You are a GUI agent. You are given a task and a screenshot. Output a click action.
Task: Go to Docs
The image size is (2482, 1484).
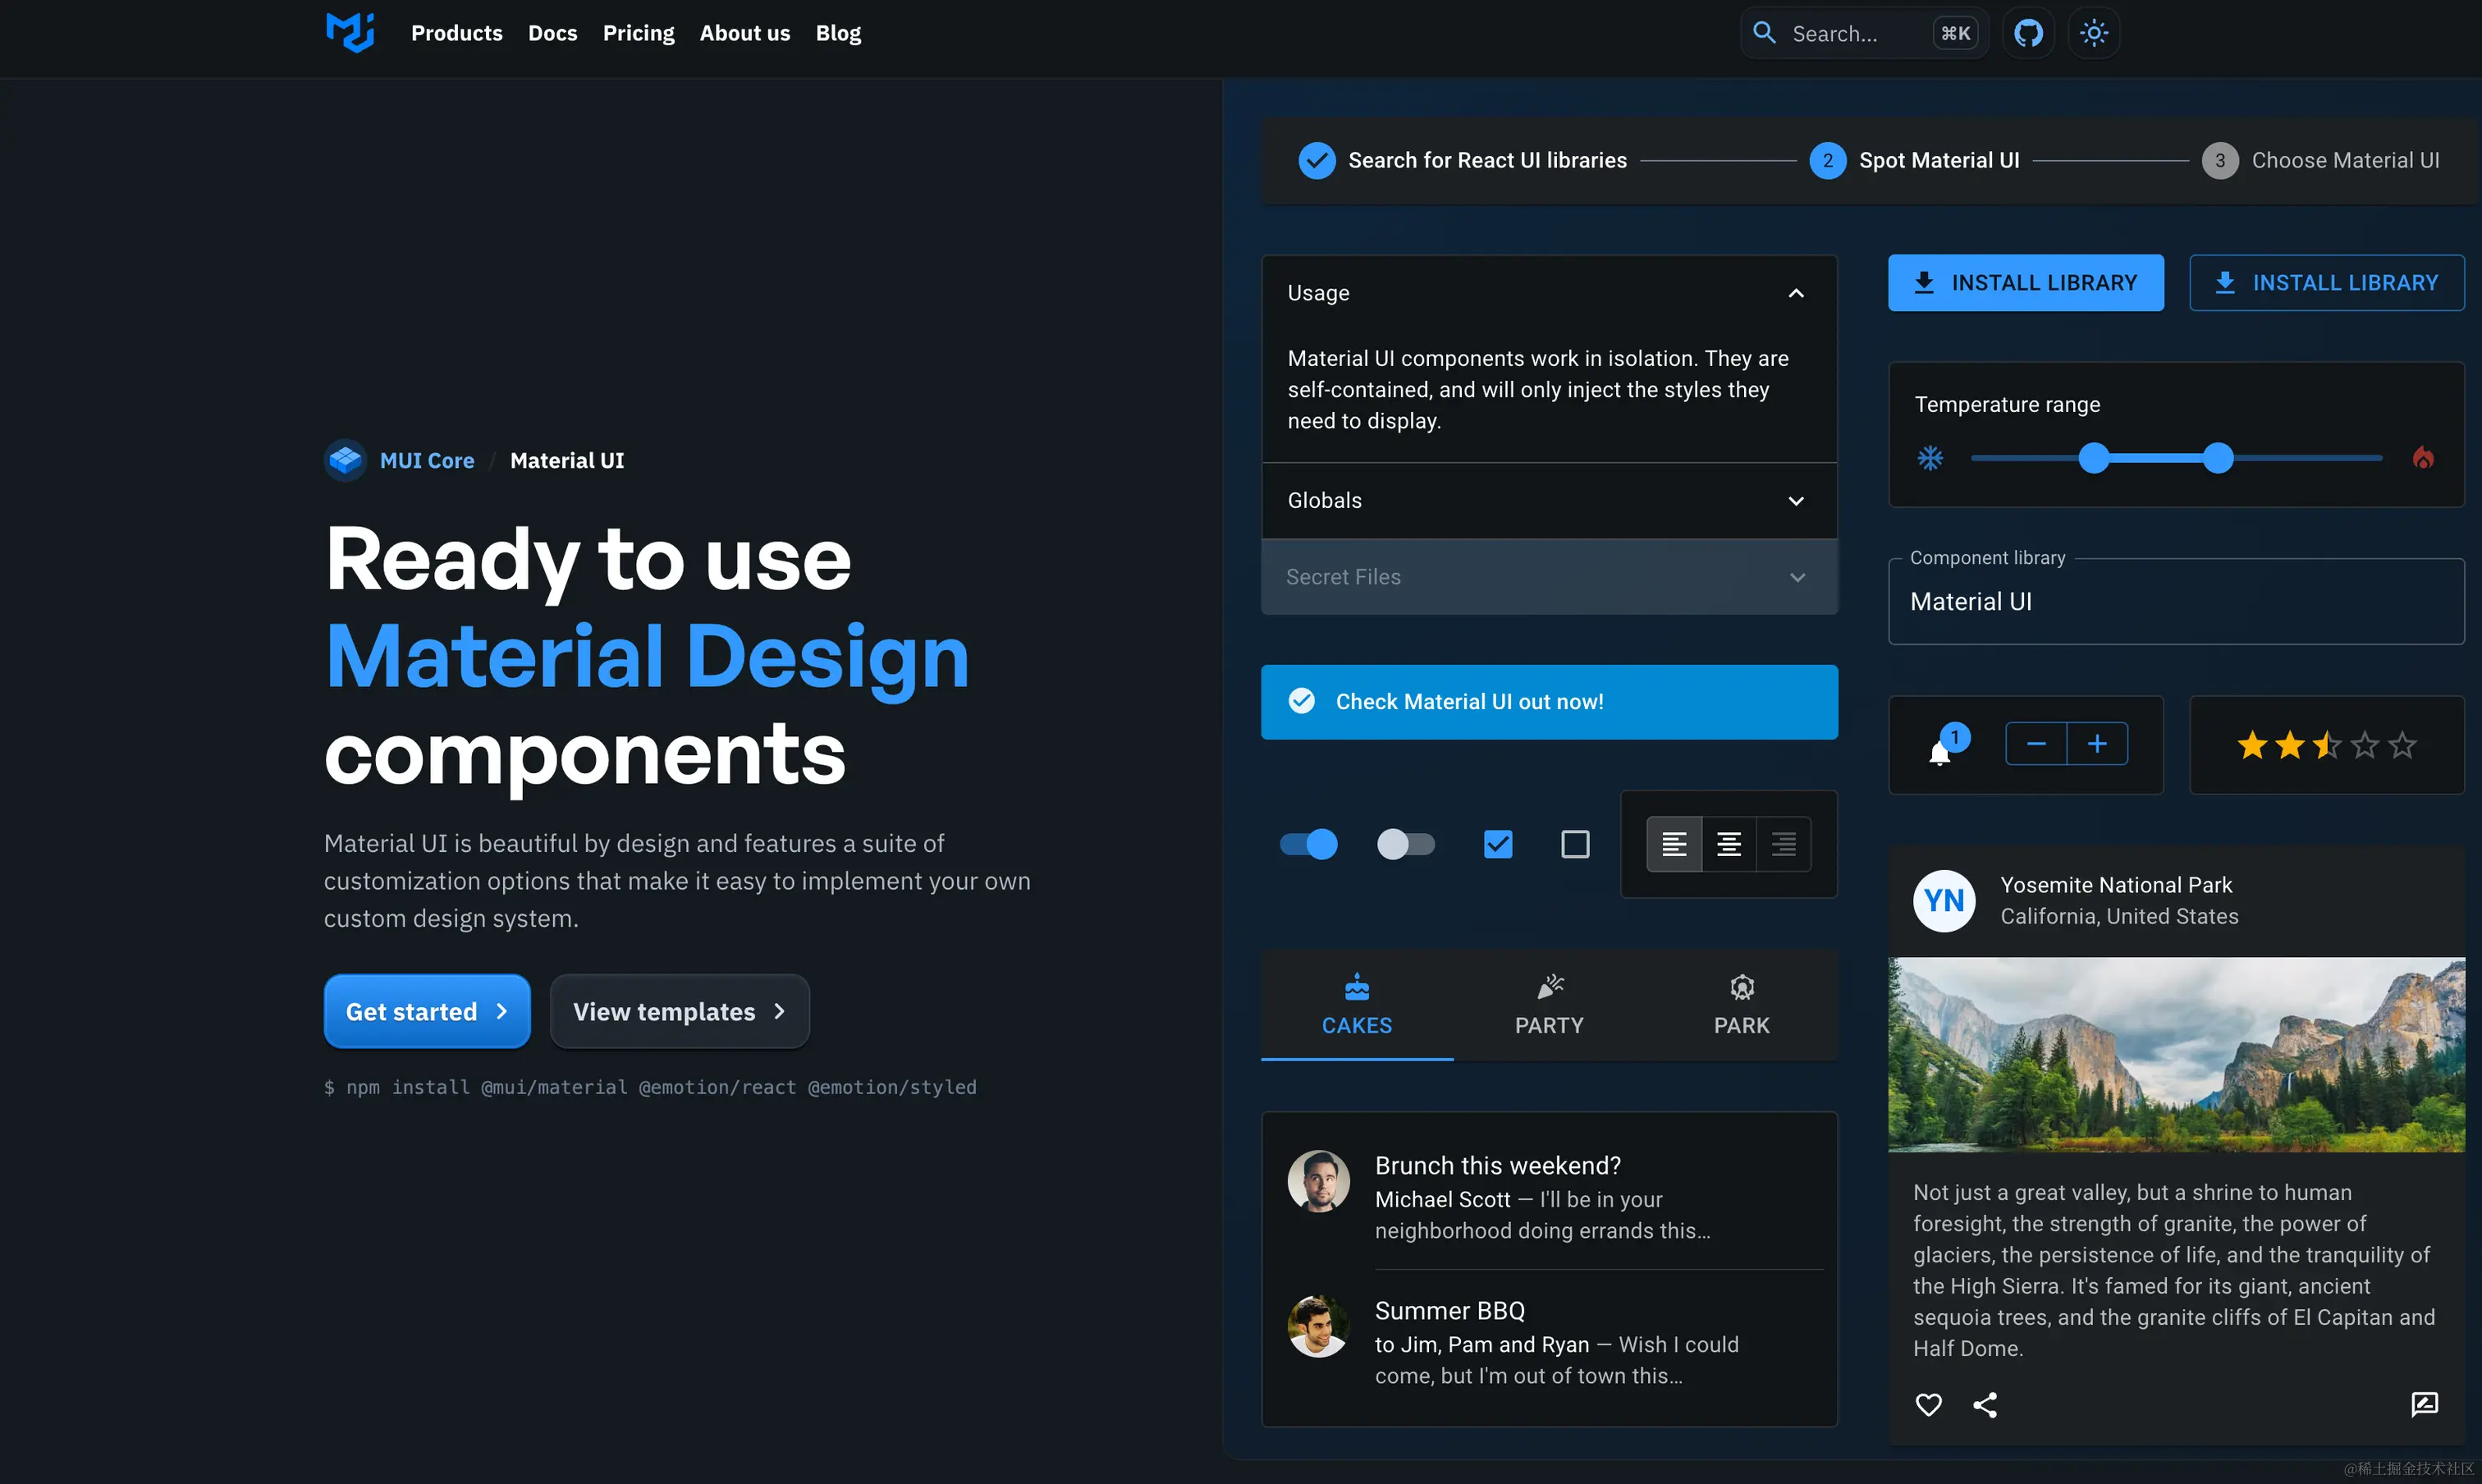pyautogui.click(x=553, y=33)
